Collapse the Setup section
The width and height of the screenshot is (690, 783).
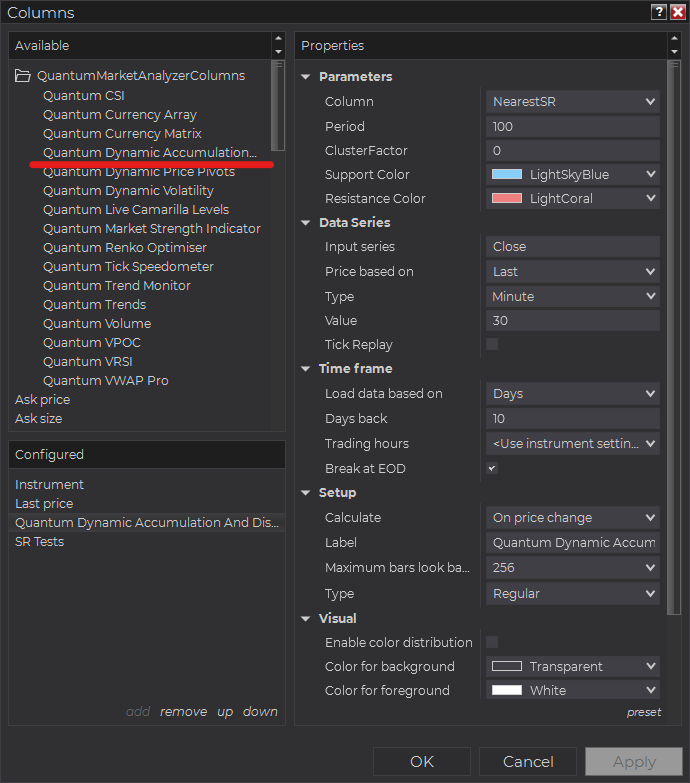306,492
